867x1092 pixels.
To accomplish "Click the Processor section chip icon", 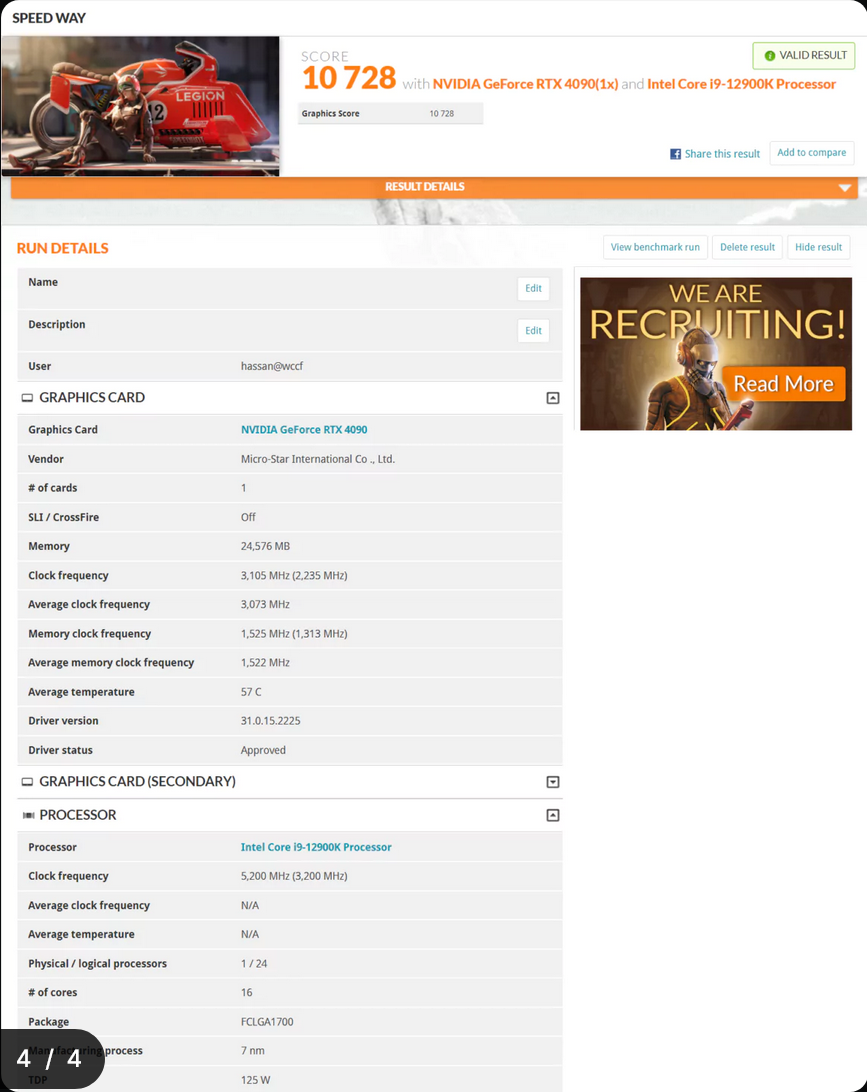I will (29, 816).
